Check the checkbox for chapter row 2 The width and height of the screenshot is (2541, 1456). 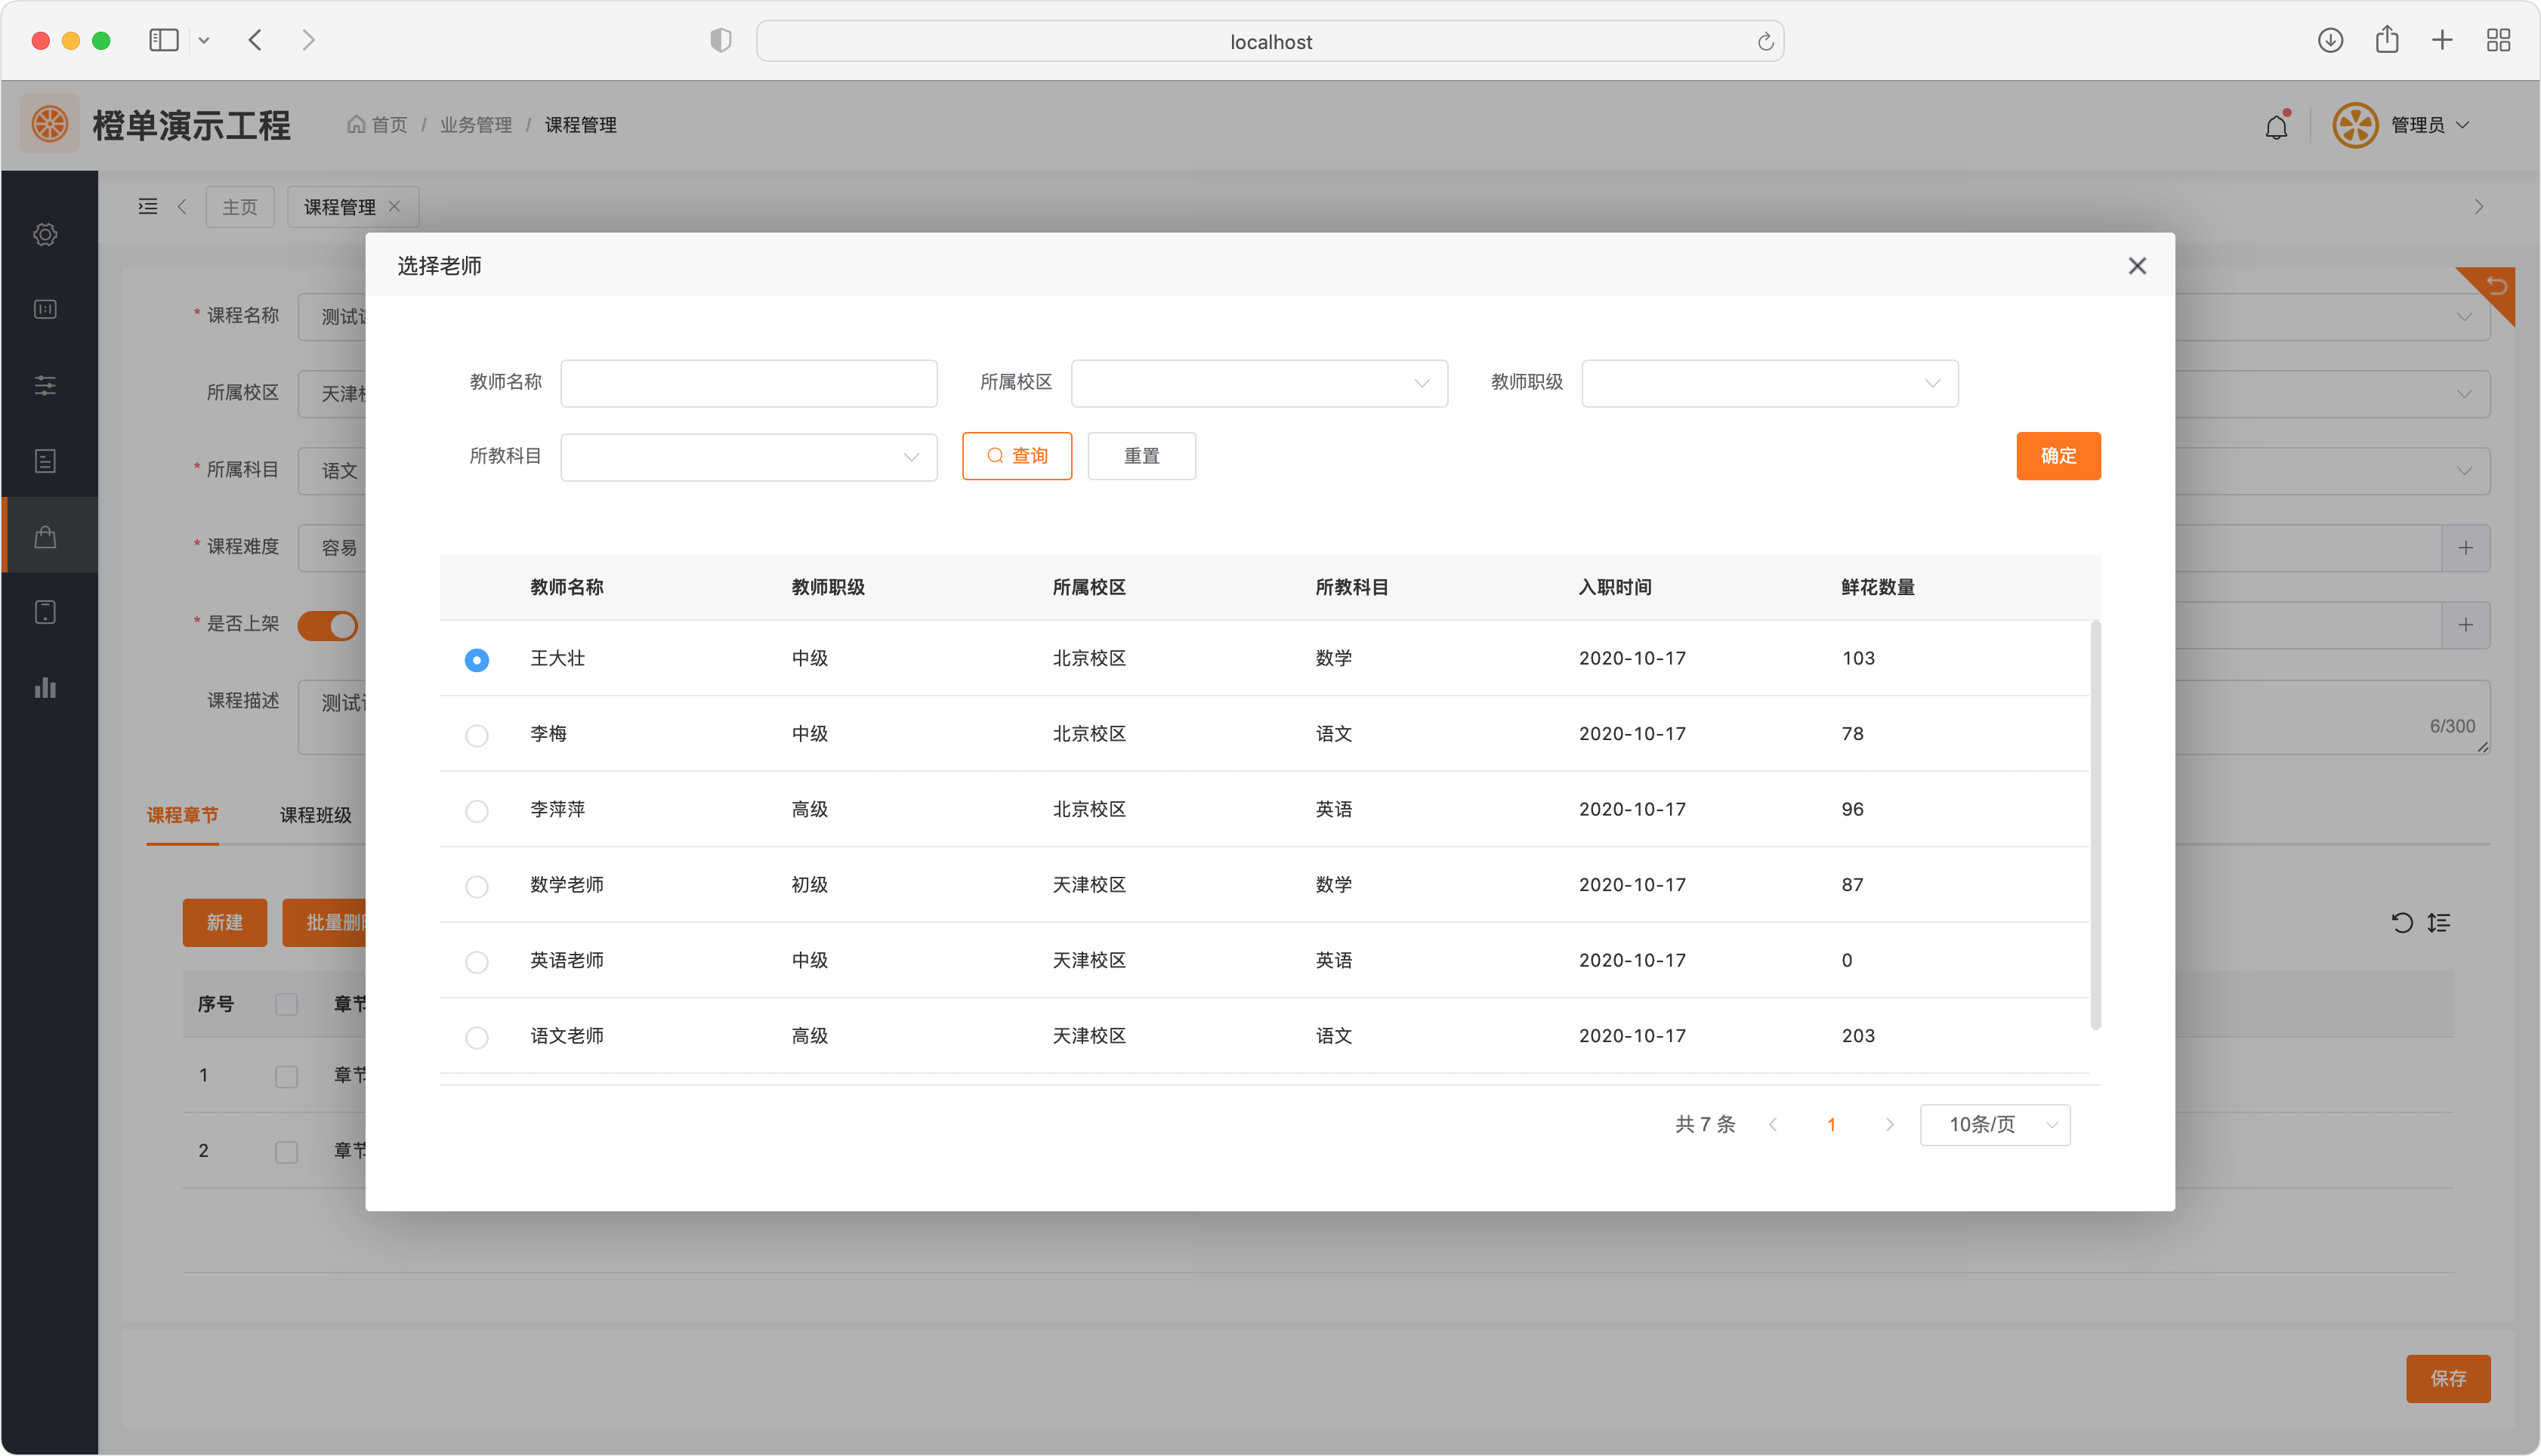click(287, 1151)
